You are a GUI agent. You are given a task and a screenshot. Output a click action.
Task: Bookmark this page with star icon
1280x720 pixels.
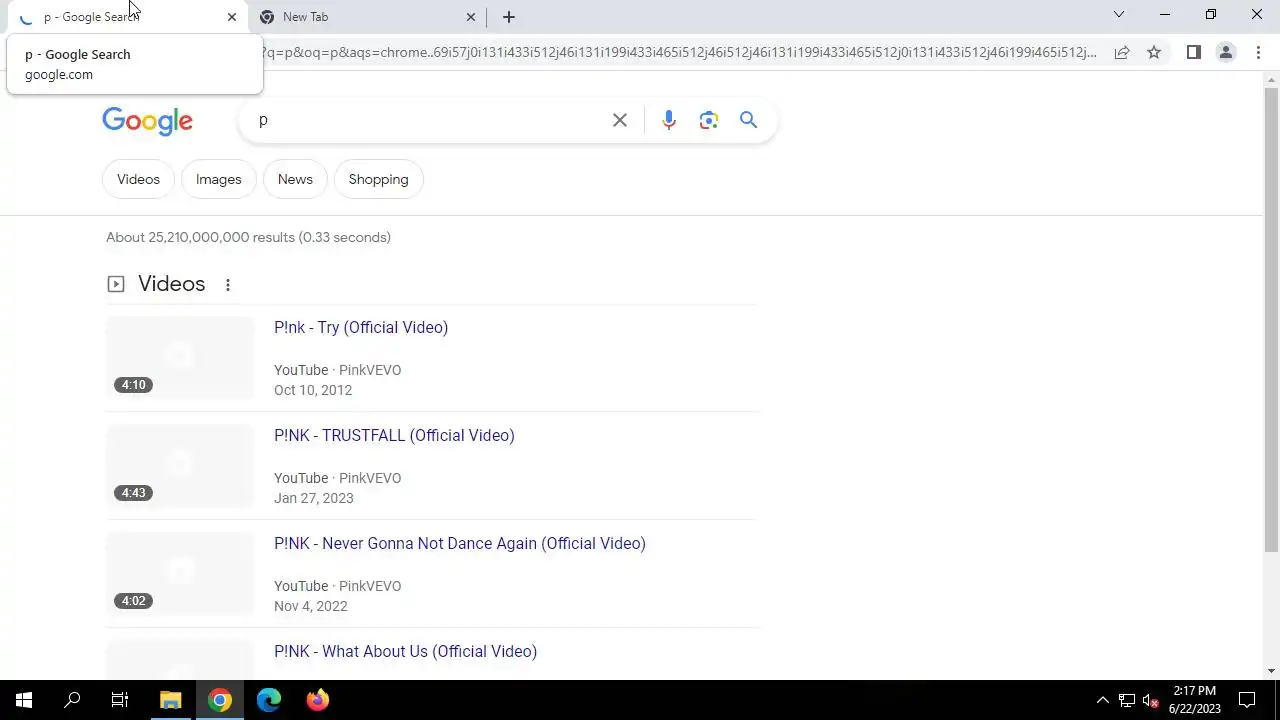[x=1154, y=52]
